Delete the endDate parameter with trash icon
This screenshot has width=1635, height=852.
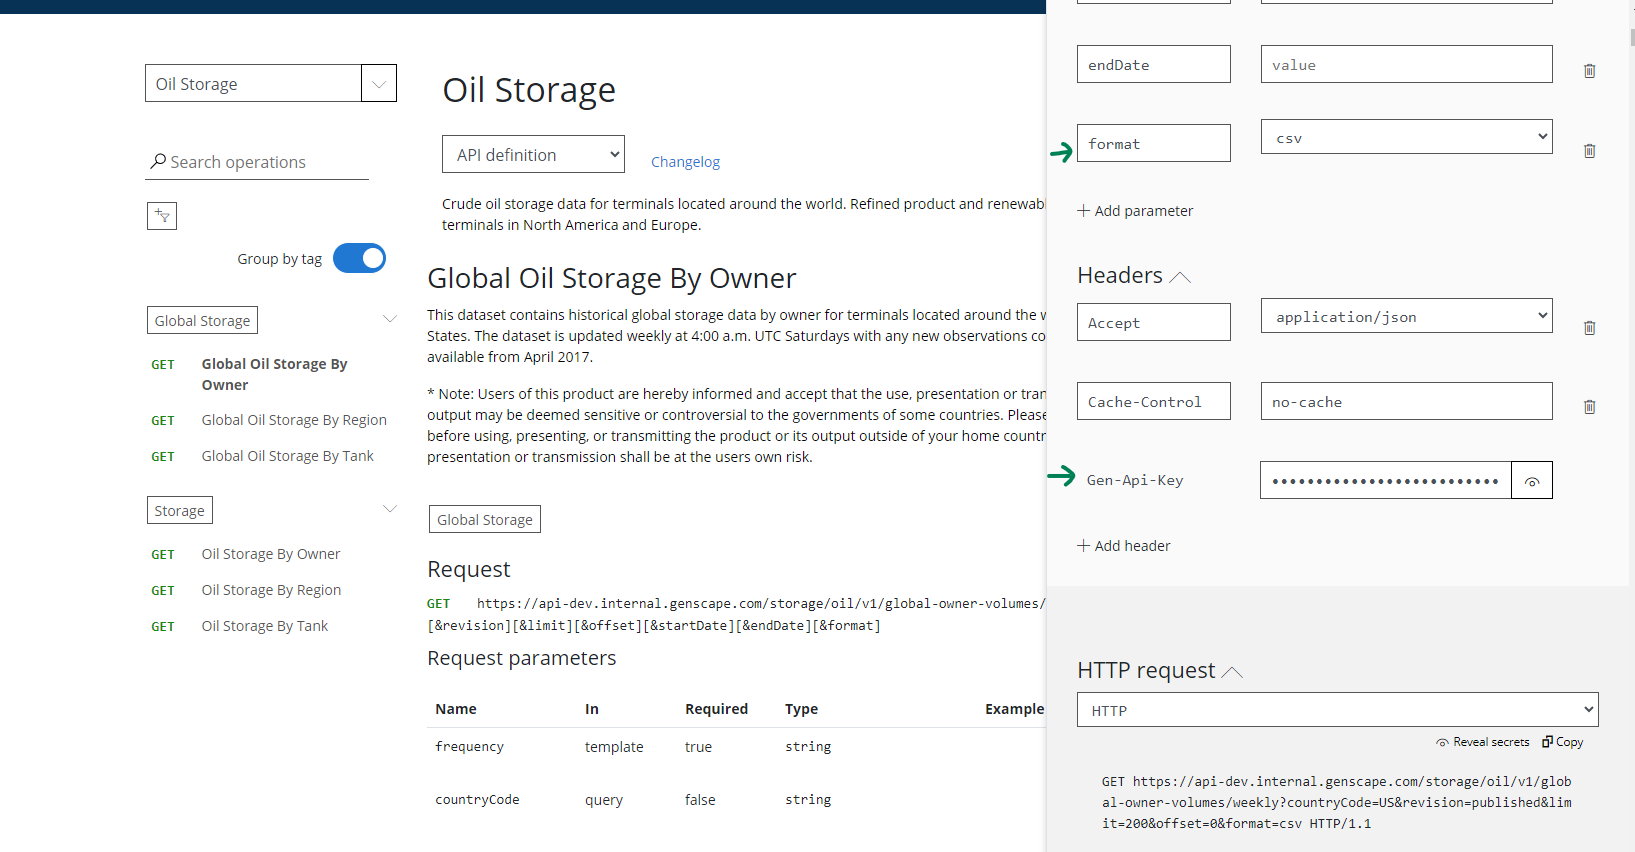point(1589,71)
